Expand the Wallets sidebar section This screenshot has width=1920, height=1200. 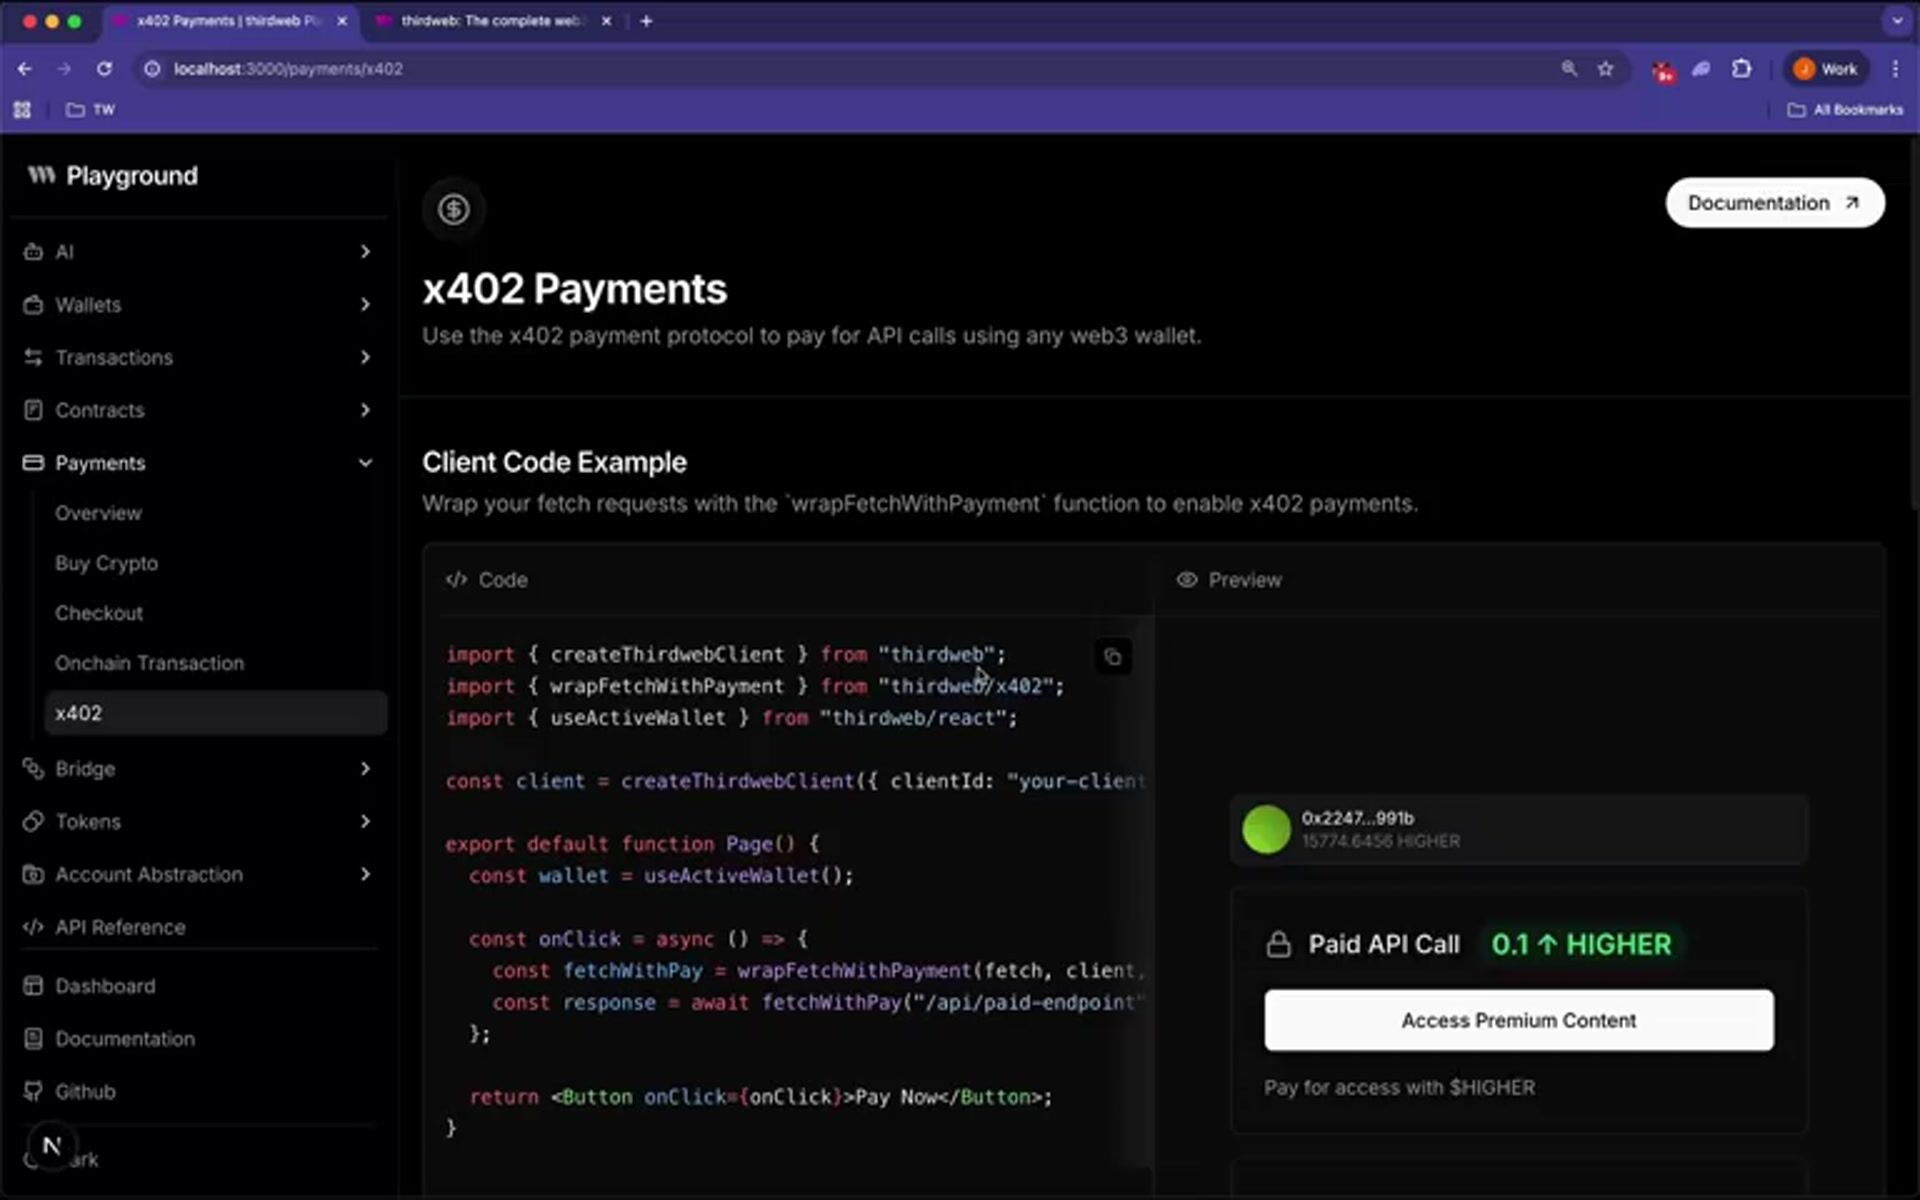click(x=365, y=305)
